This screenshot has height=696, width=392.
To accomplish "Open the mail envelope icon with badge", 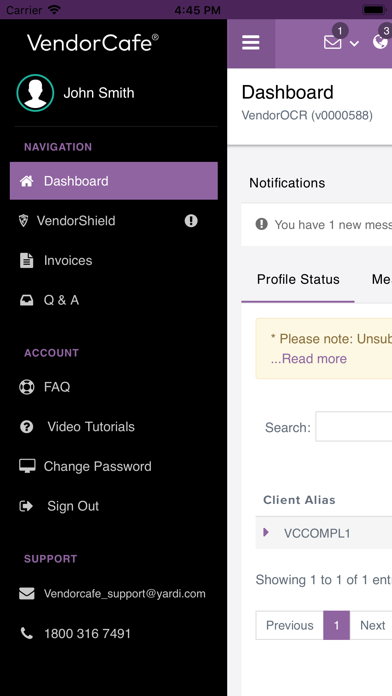I will (x=333, y=42).
